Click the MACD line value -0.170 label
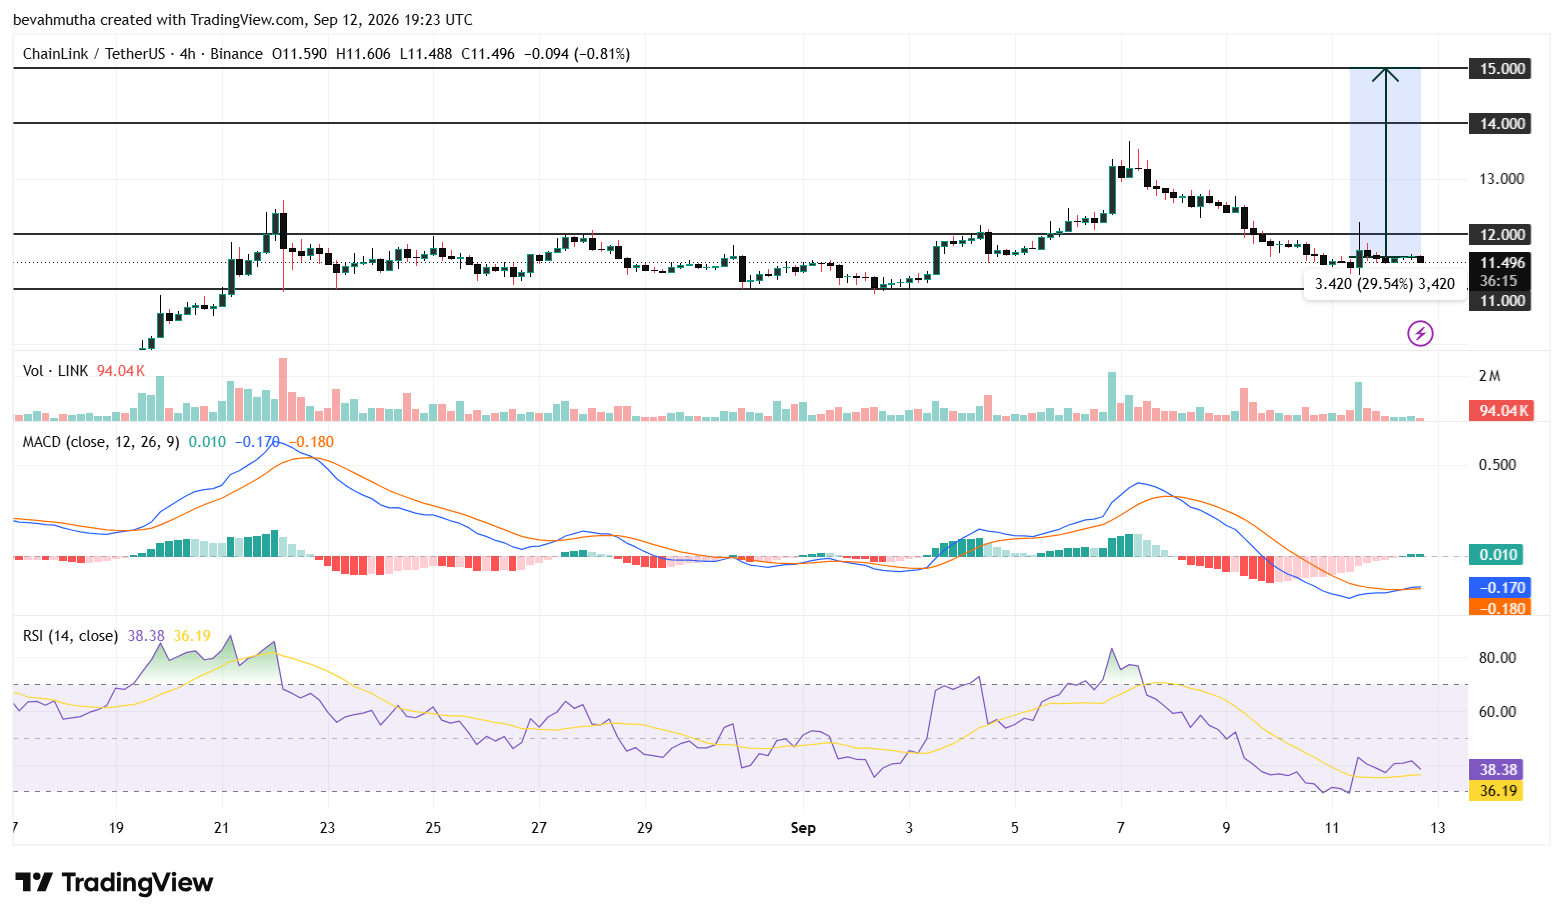Viewport: 1563px width, 920px height. pos(1500,588)
